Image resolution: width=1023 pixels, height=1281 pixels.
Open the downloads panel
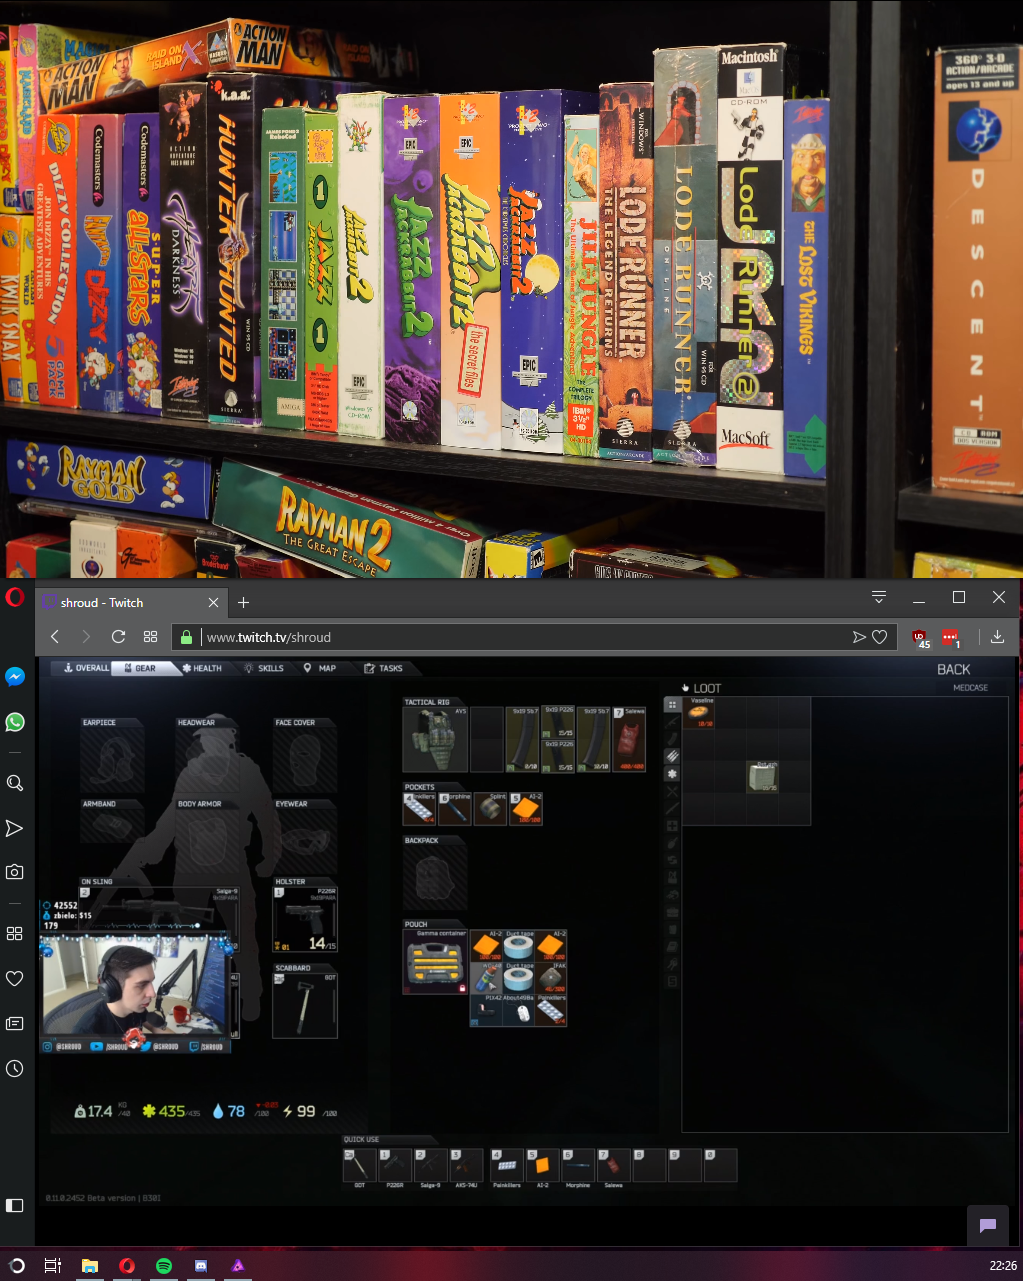(x=997, y=637)
